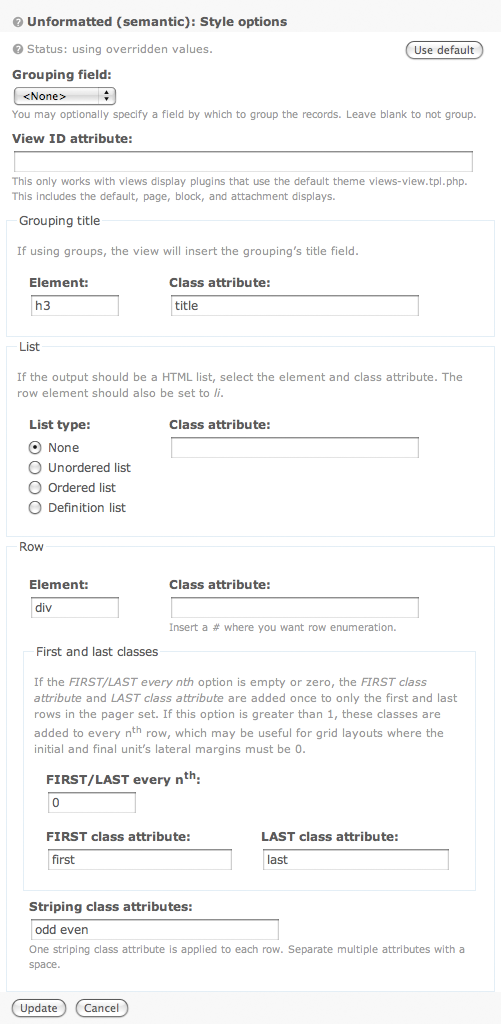Click Grouping title Element field with h3
Image resolution: width=501 pixels, height=1024 pixels.
click(x=75, y=306)
